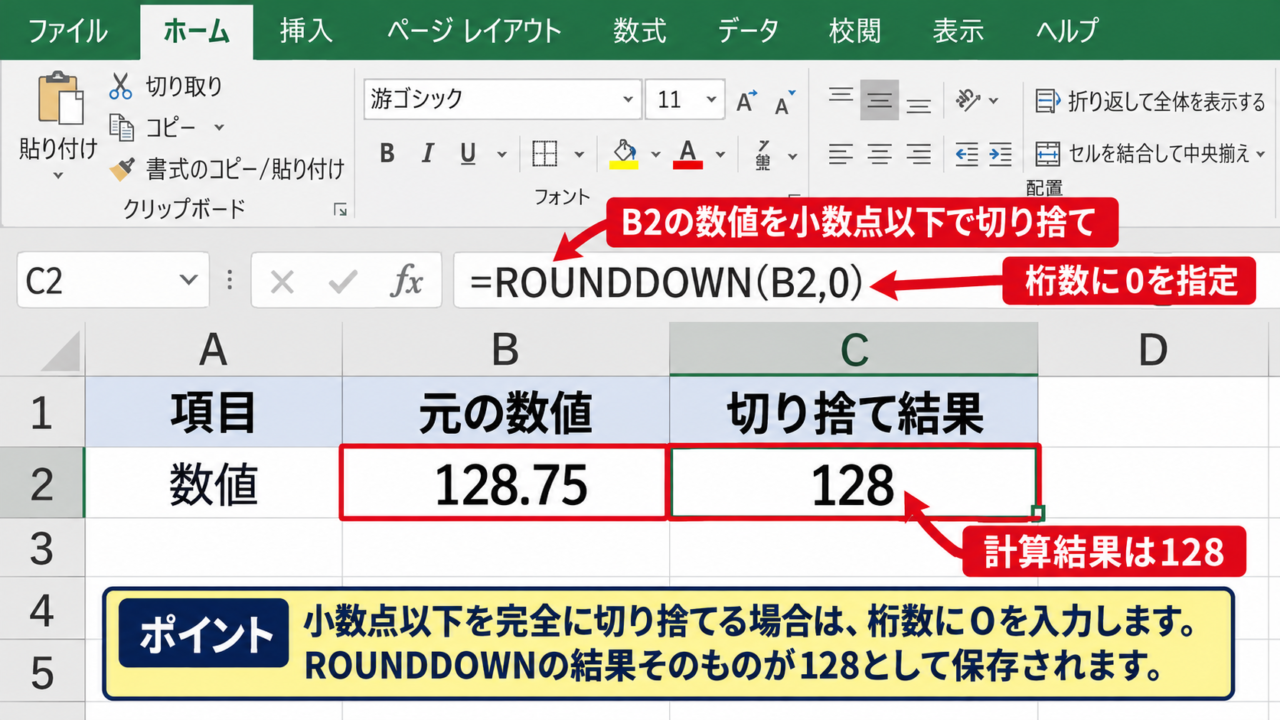This screenshot has width=1280, height=720.
Task: Align cell text right
Action: 919,154
